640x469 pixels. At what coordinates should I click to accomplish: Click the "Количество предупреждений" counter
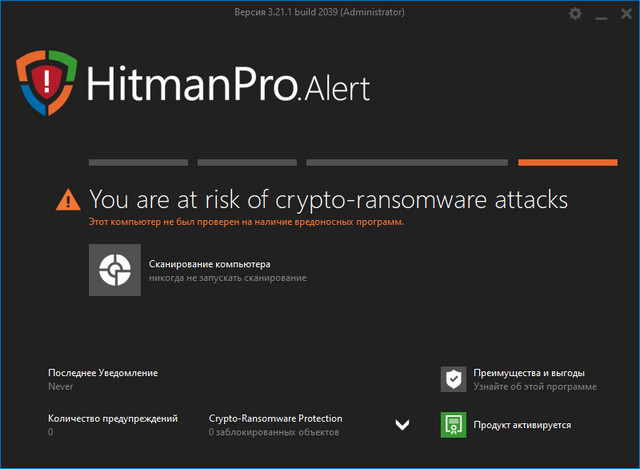(x=112, y=418)
